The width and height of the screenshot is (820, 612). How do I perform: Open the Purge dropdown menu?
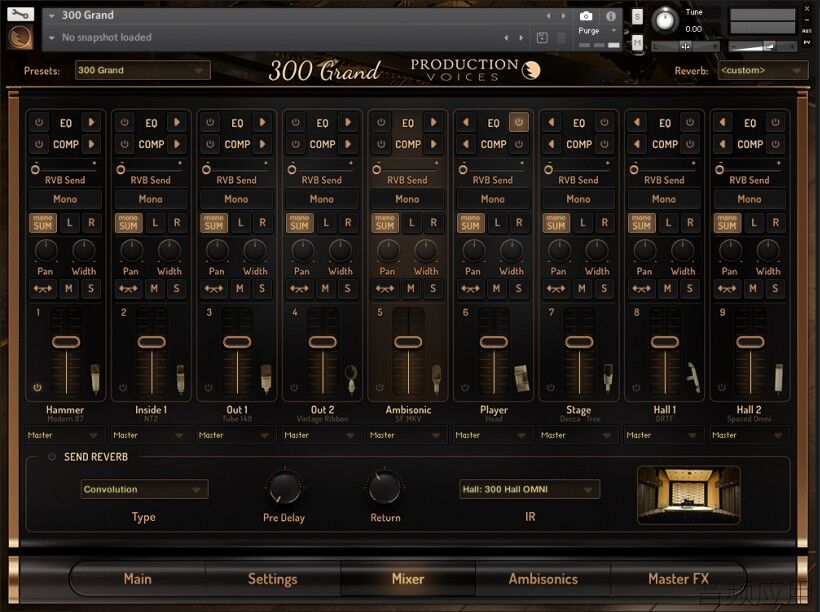coord(598,31)
